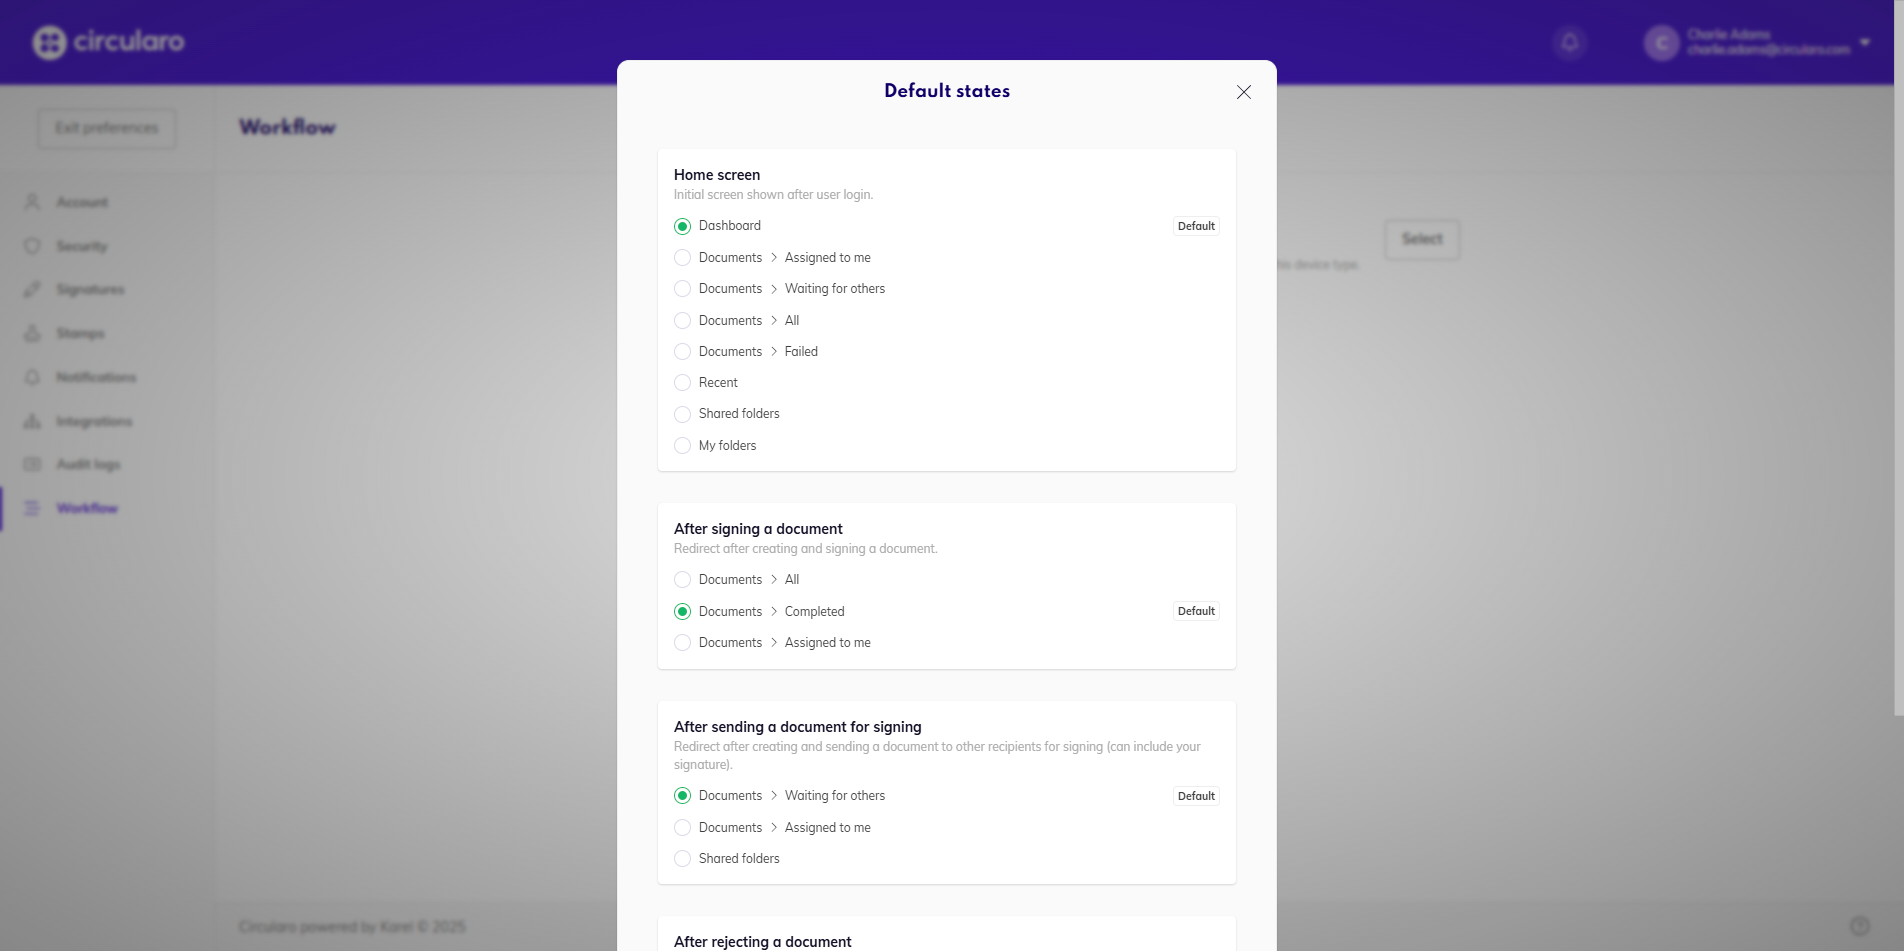Select My folders as home screen

[x=683, y=446]
